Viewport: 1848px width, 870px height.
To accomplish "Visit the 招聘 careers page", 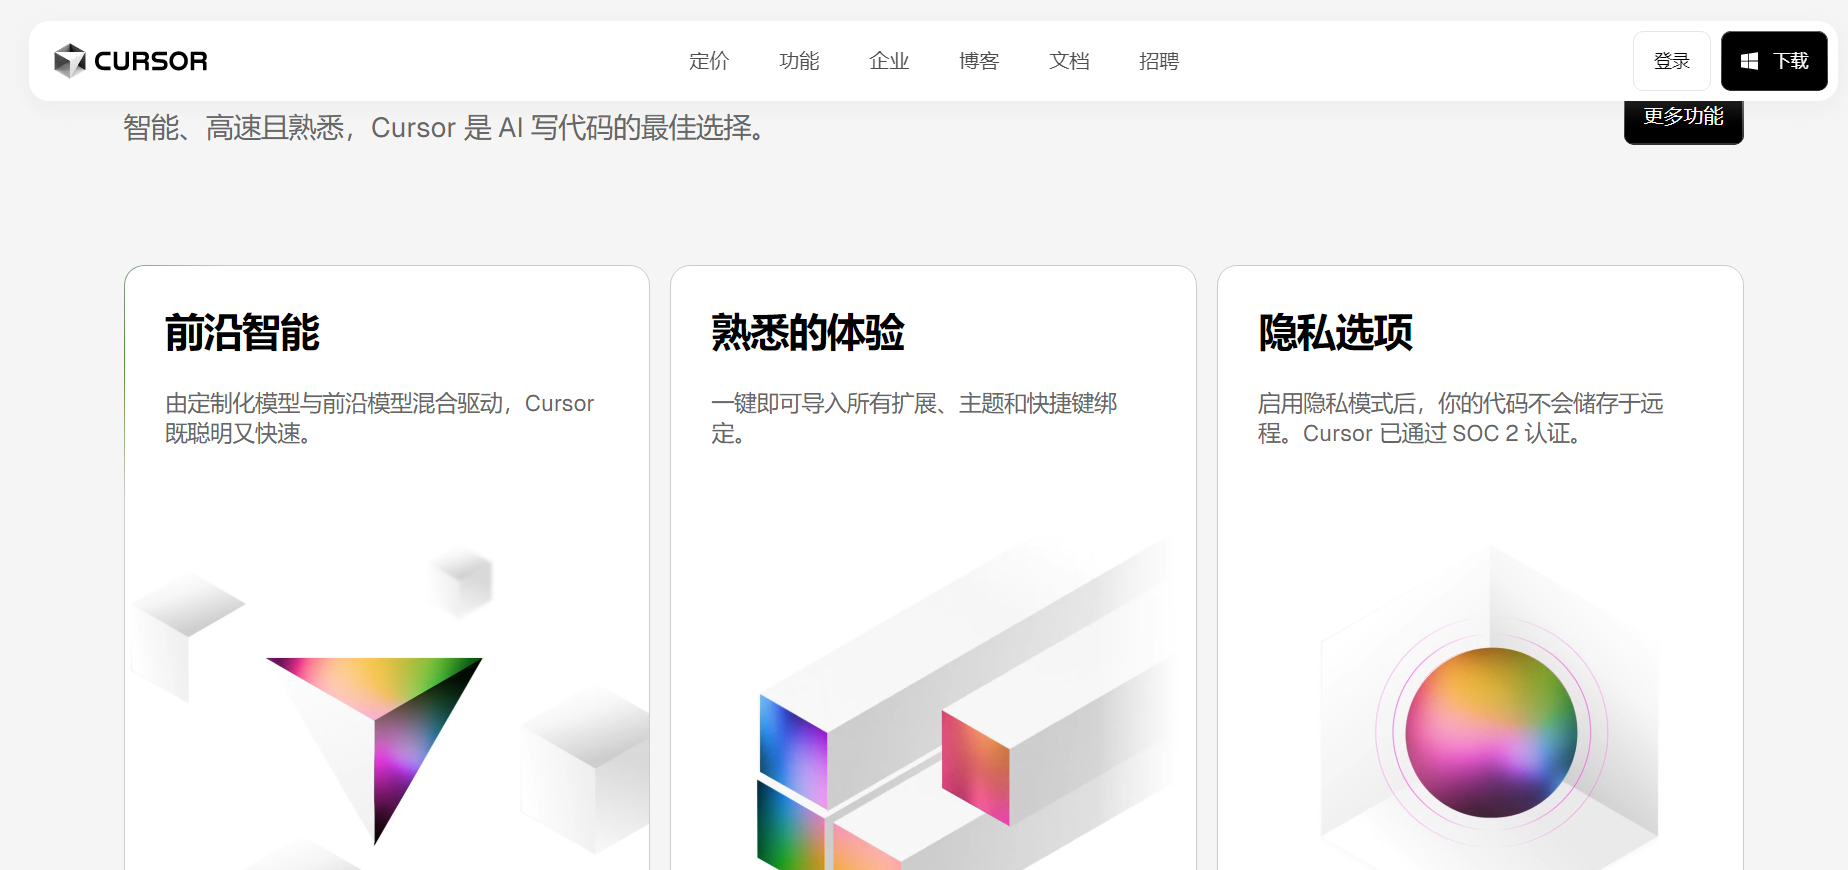I will 1159,61.
